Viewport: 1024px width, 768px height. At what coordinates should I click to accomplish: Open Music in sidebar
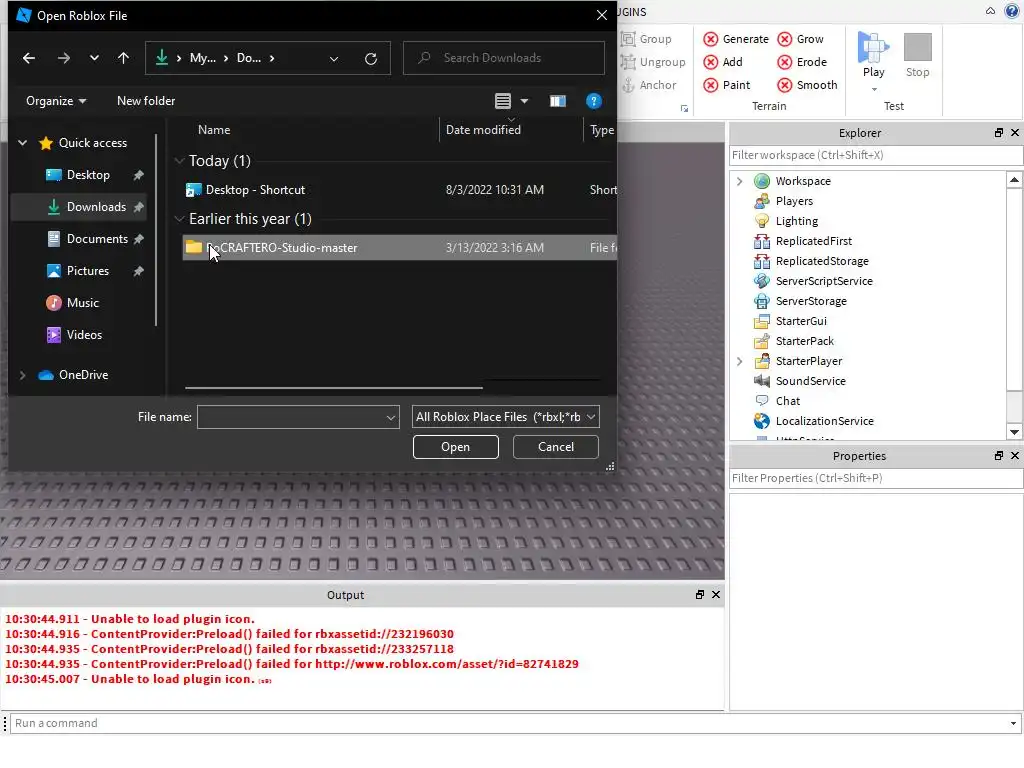coord(82,303)
